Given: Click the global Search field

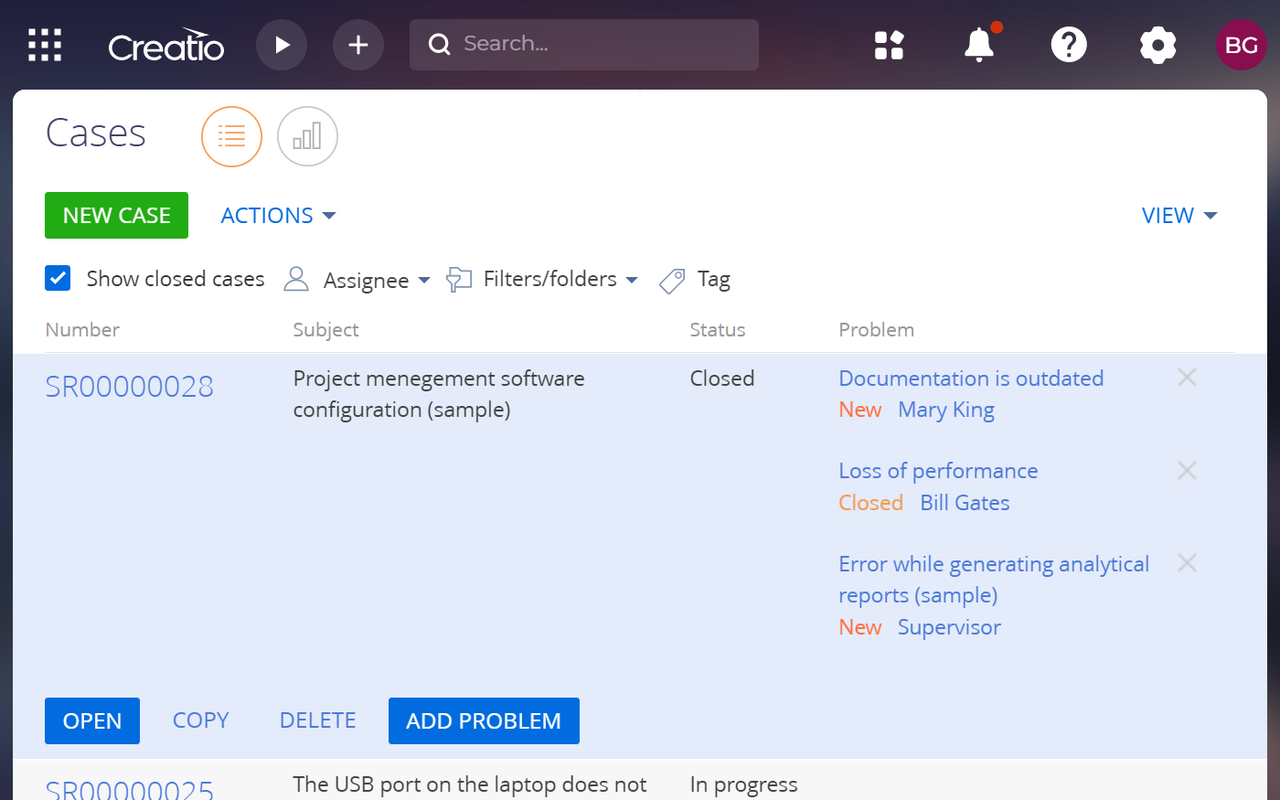Looking at the screenshot, I should click(583, 44).
